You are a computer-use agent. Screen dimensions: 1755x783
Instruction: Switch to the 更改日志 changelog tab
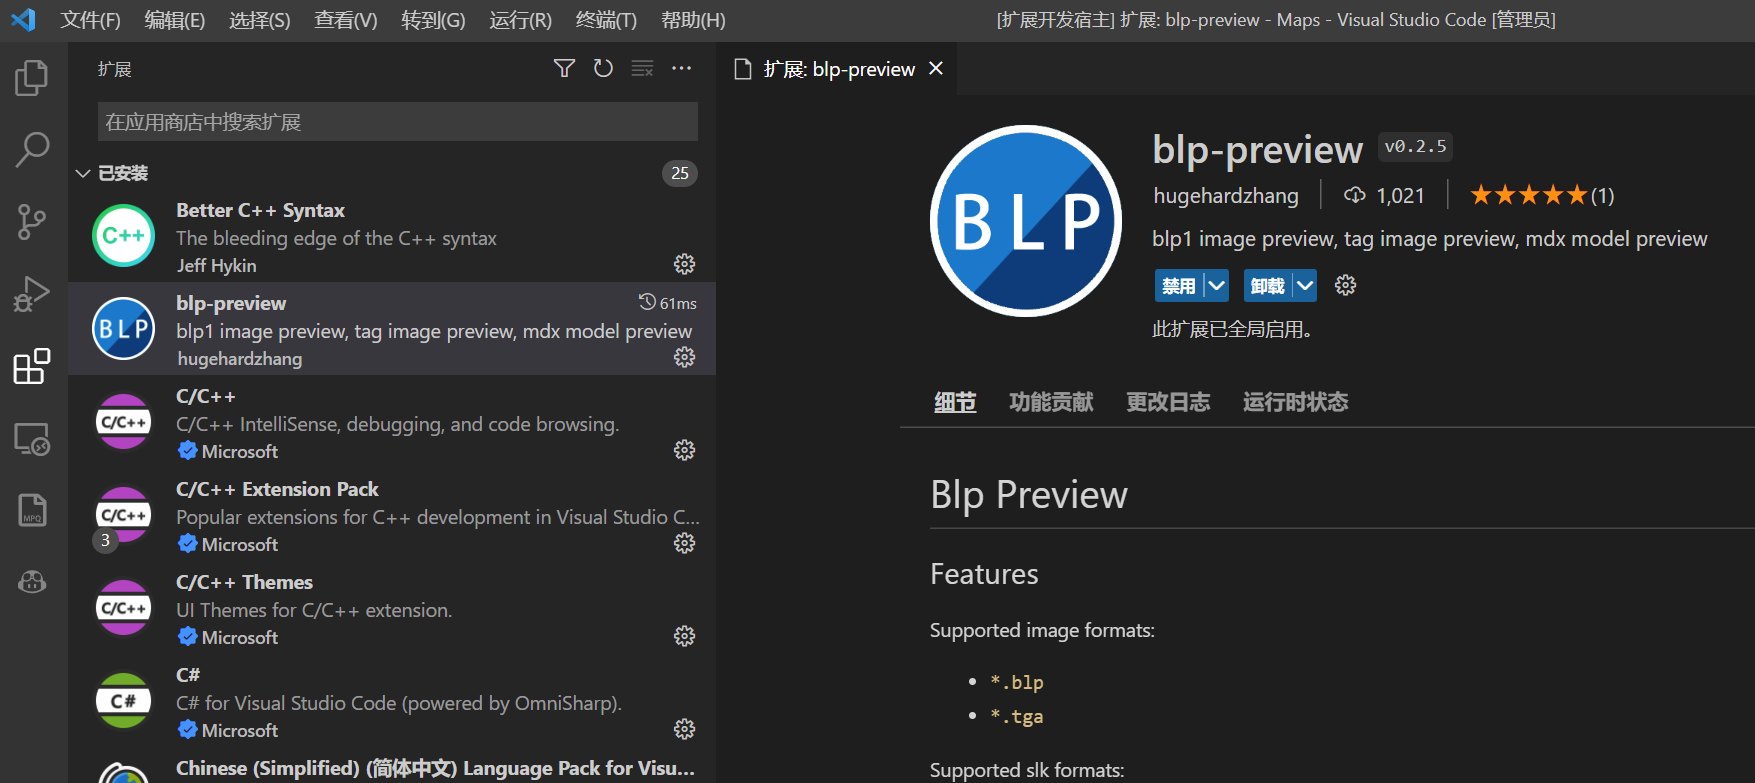click(x=1168, y=402)
